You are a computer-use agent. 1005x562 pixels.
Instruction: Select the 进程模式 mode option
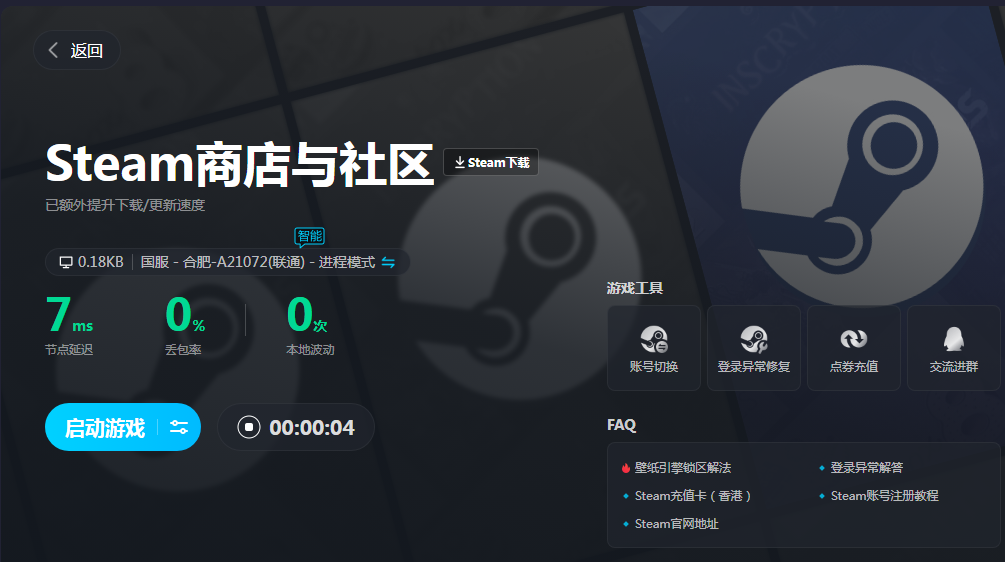point(347,262)
